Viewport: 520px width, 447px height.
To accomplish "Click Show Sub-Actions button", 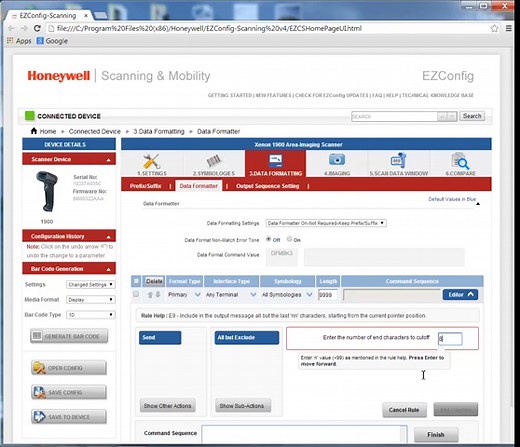I will 242,406.
